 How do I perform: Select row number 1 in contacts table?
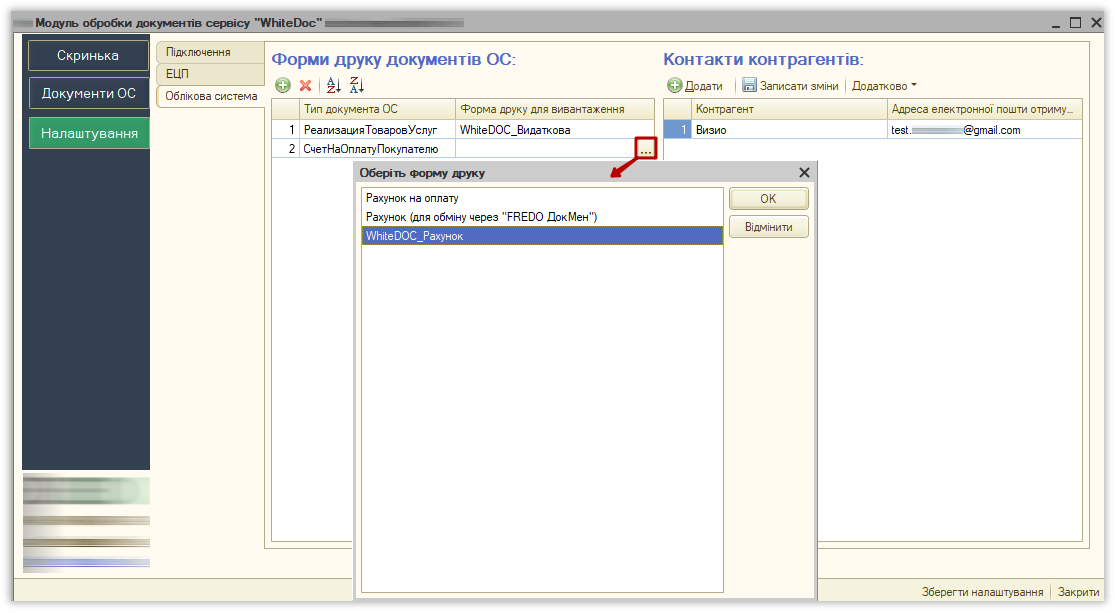click(678, 129)
